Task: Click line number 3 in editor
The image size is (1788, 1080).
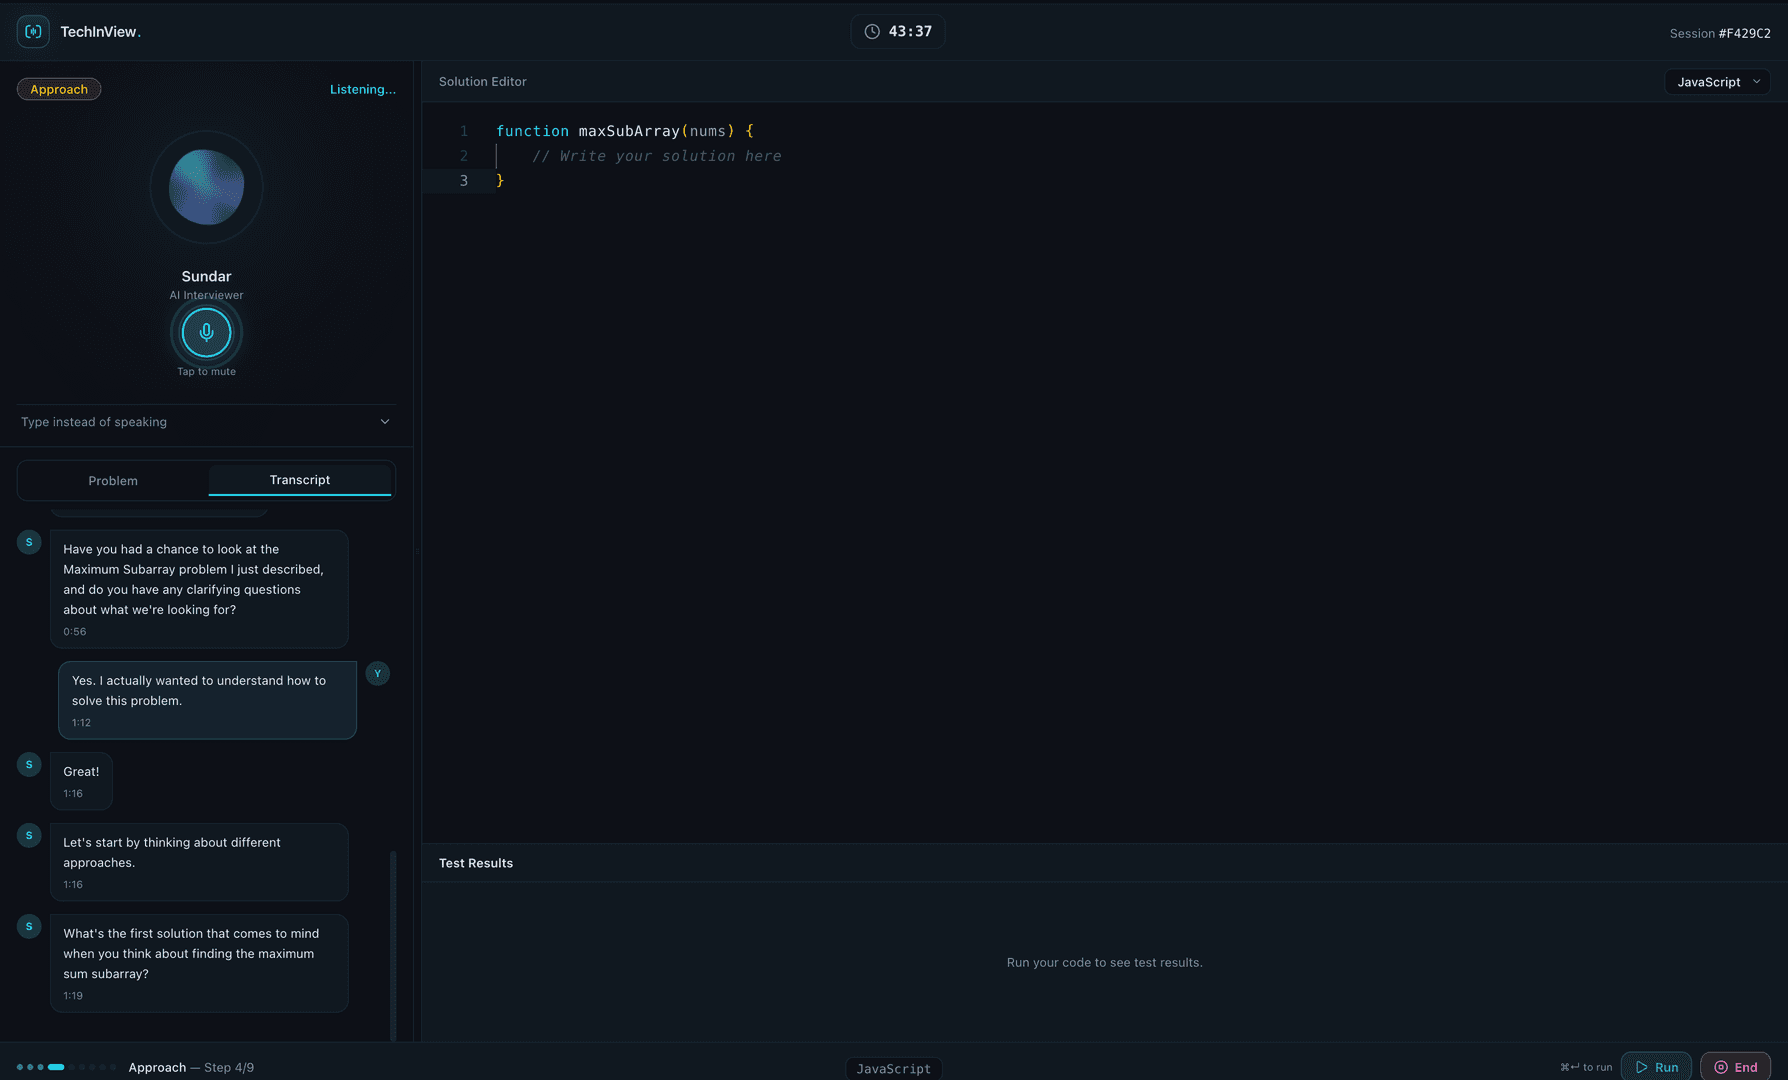Action: click(x=464, y=181)
